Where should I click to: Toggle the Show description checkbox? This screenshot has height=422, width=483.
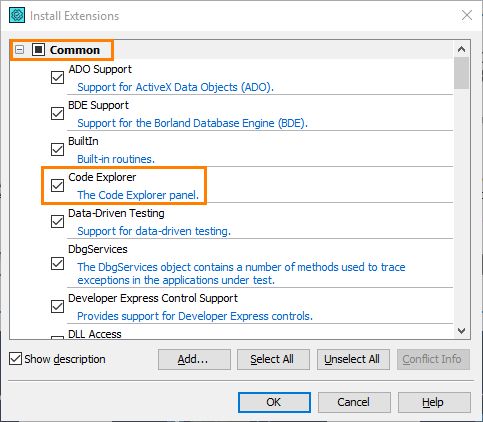click(x=15, y=359)
